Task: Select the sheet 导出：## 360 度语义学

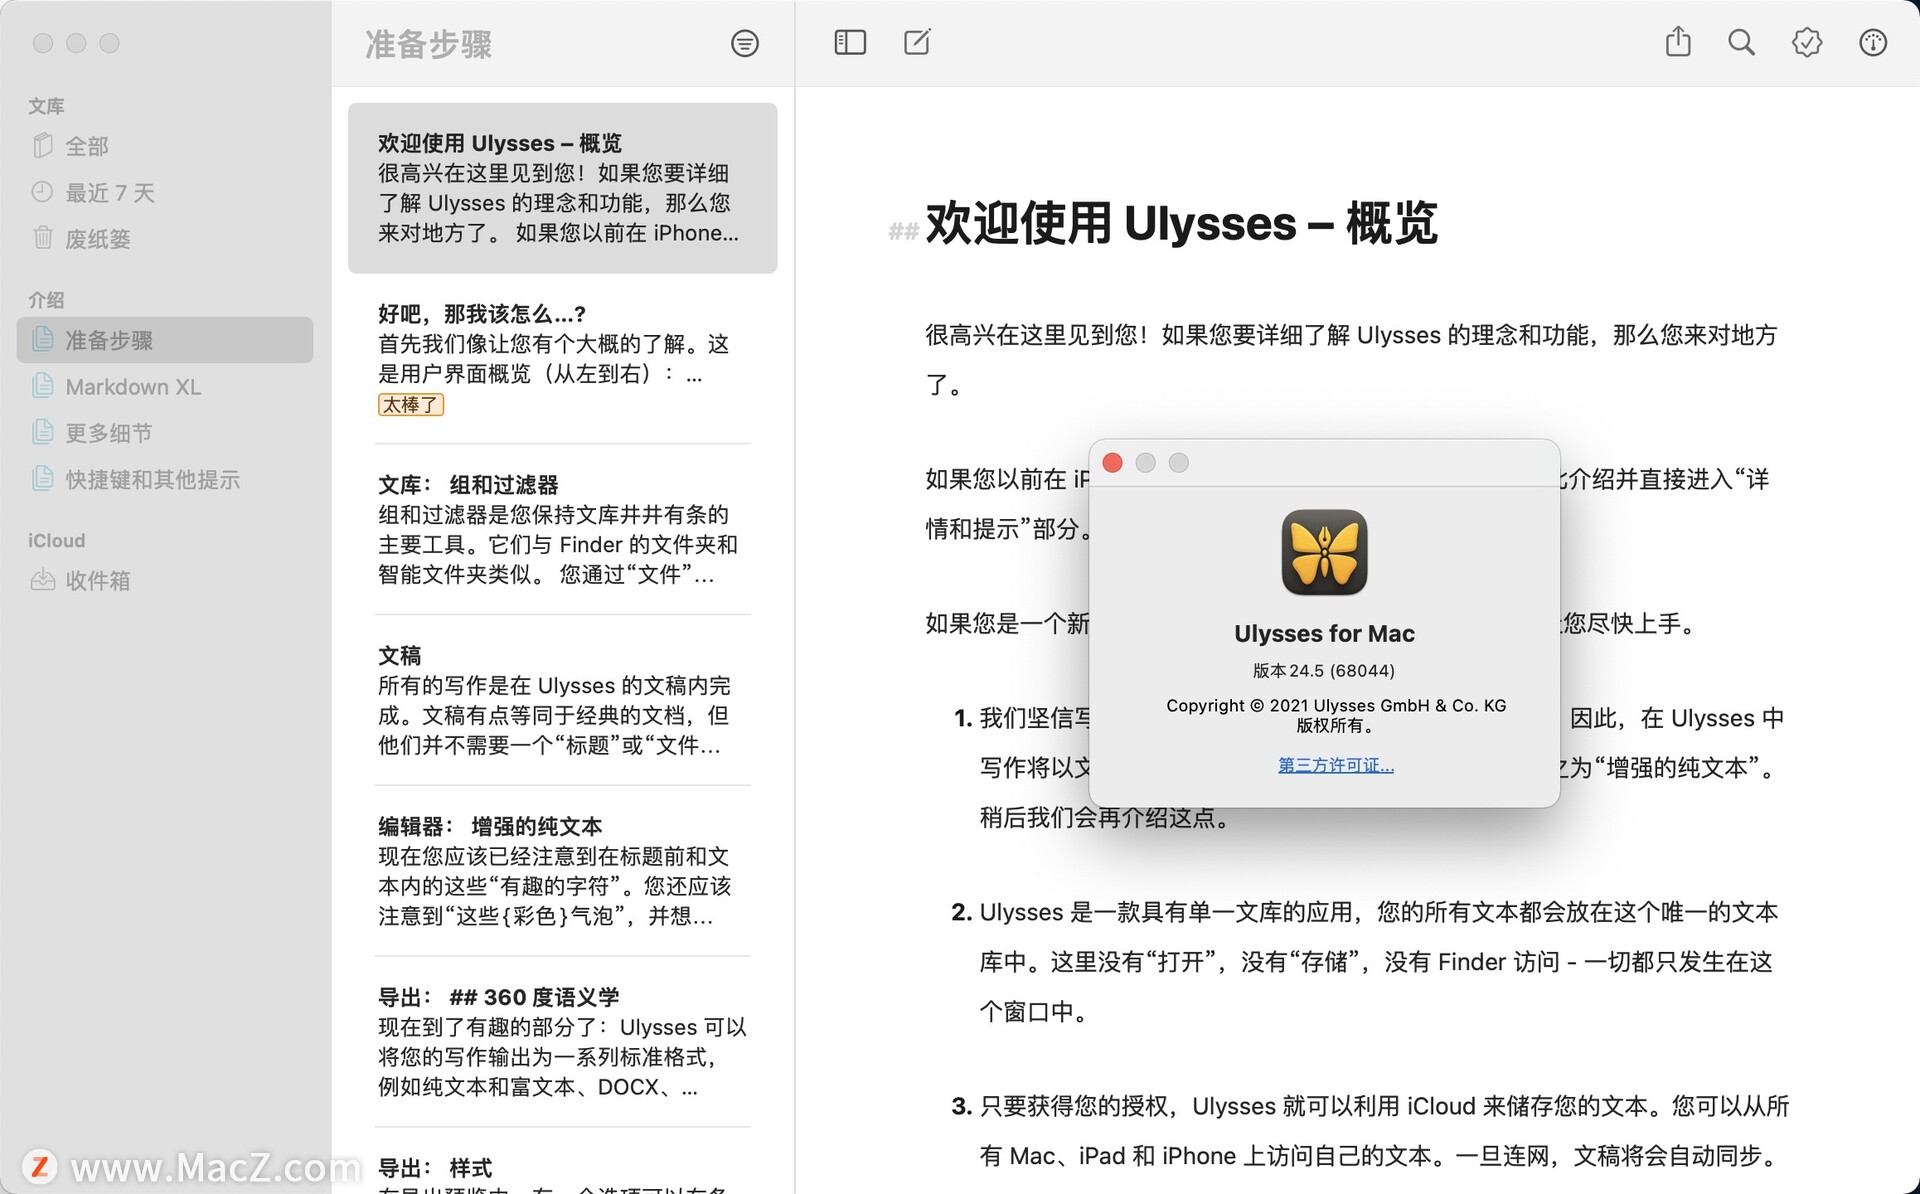Action: tap(562, 1042)
